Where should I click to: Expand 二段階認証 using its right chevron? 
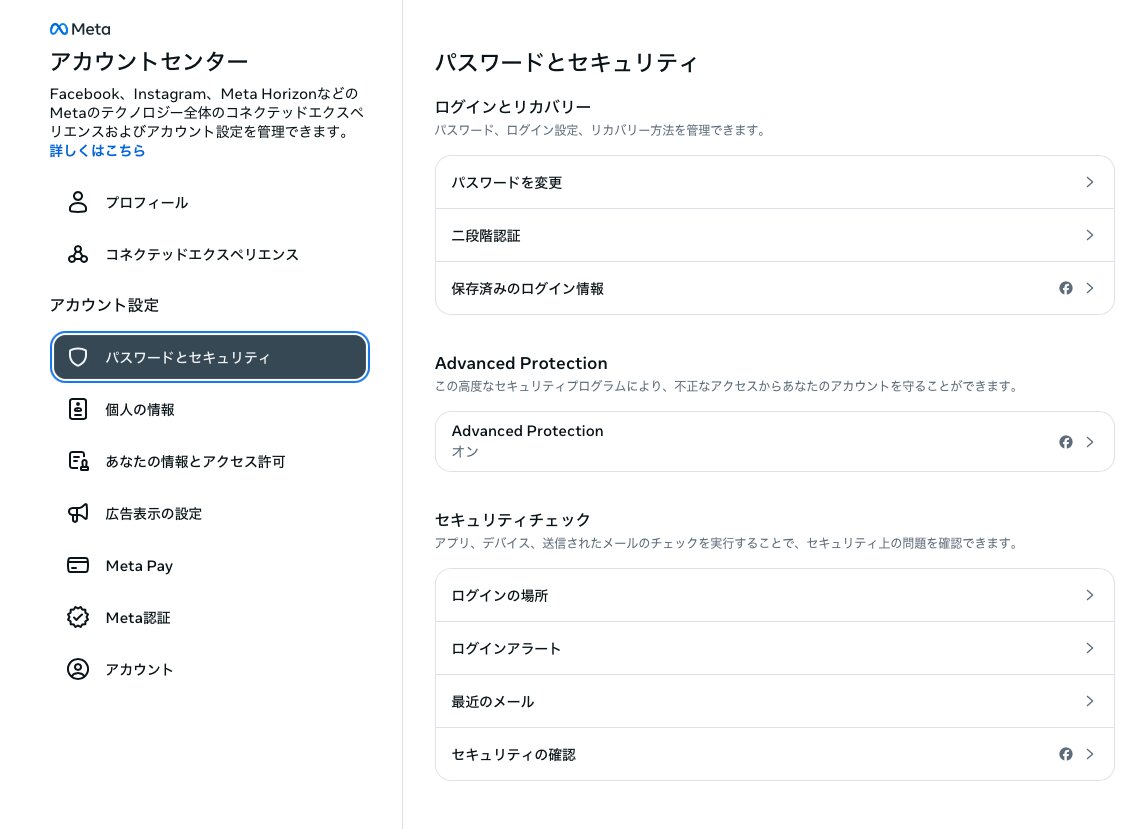(x=1089, y=235)
